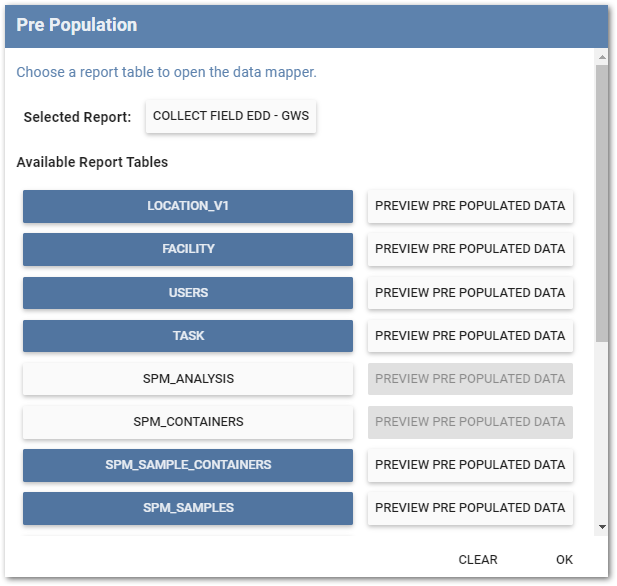Open the SPM_CONTAINERS report table
617x586 pixels.
[188, 422]
